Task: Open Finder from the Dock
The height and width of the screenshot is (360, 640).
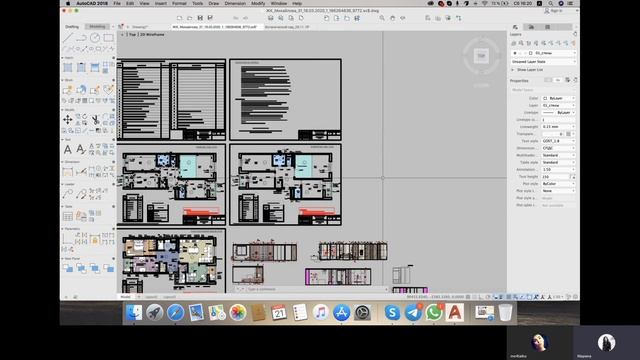Action: pyautogui.click(x=133, y=313)
